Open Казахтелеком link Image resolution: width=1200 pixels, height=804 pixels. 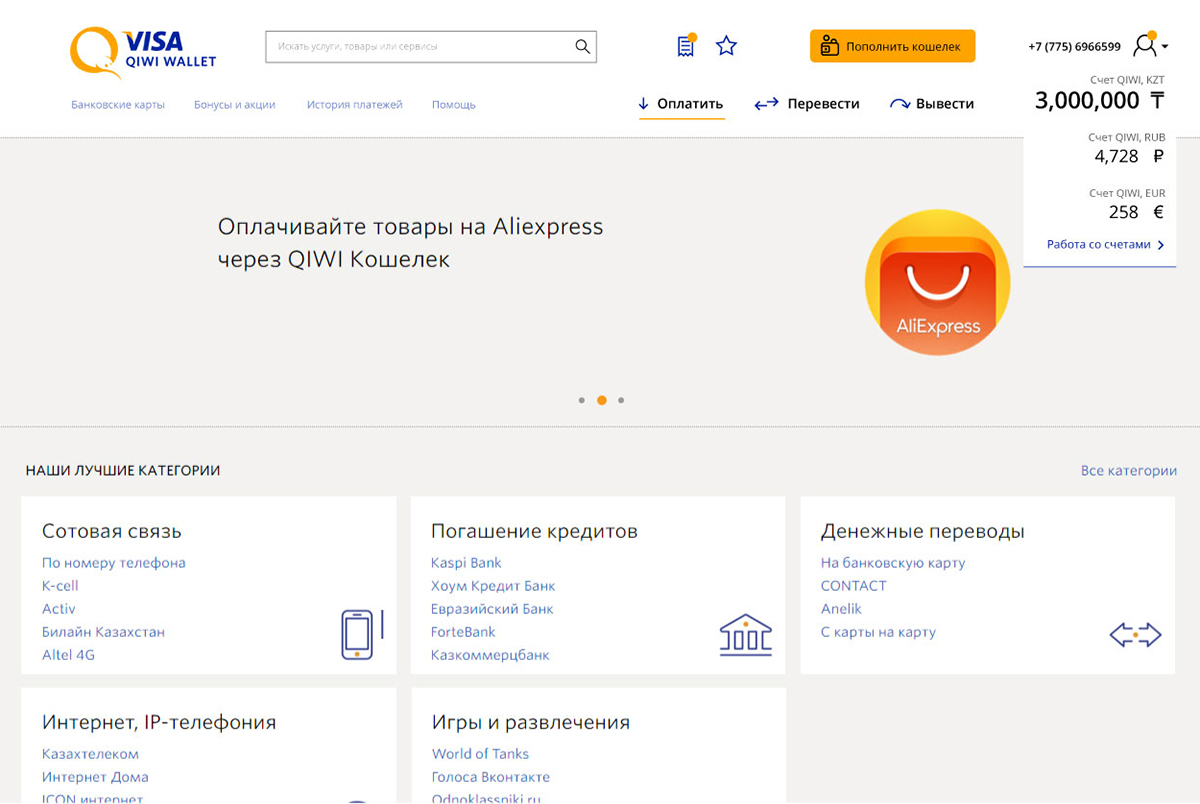[90, 754]
